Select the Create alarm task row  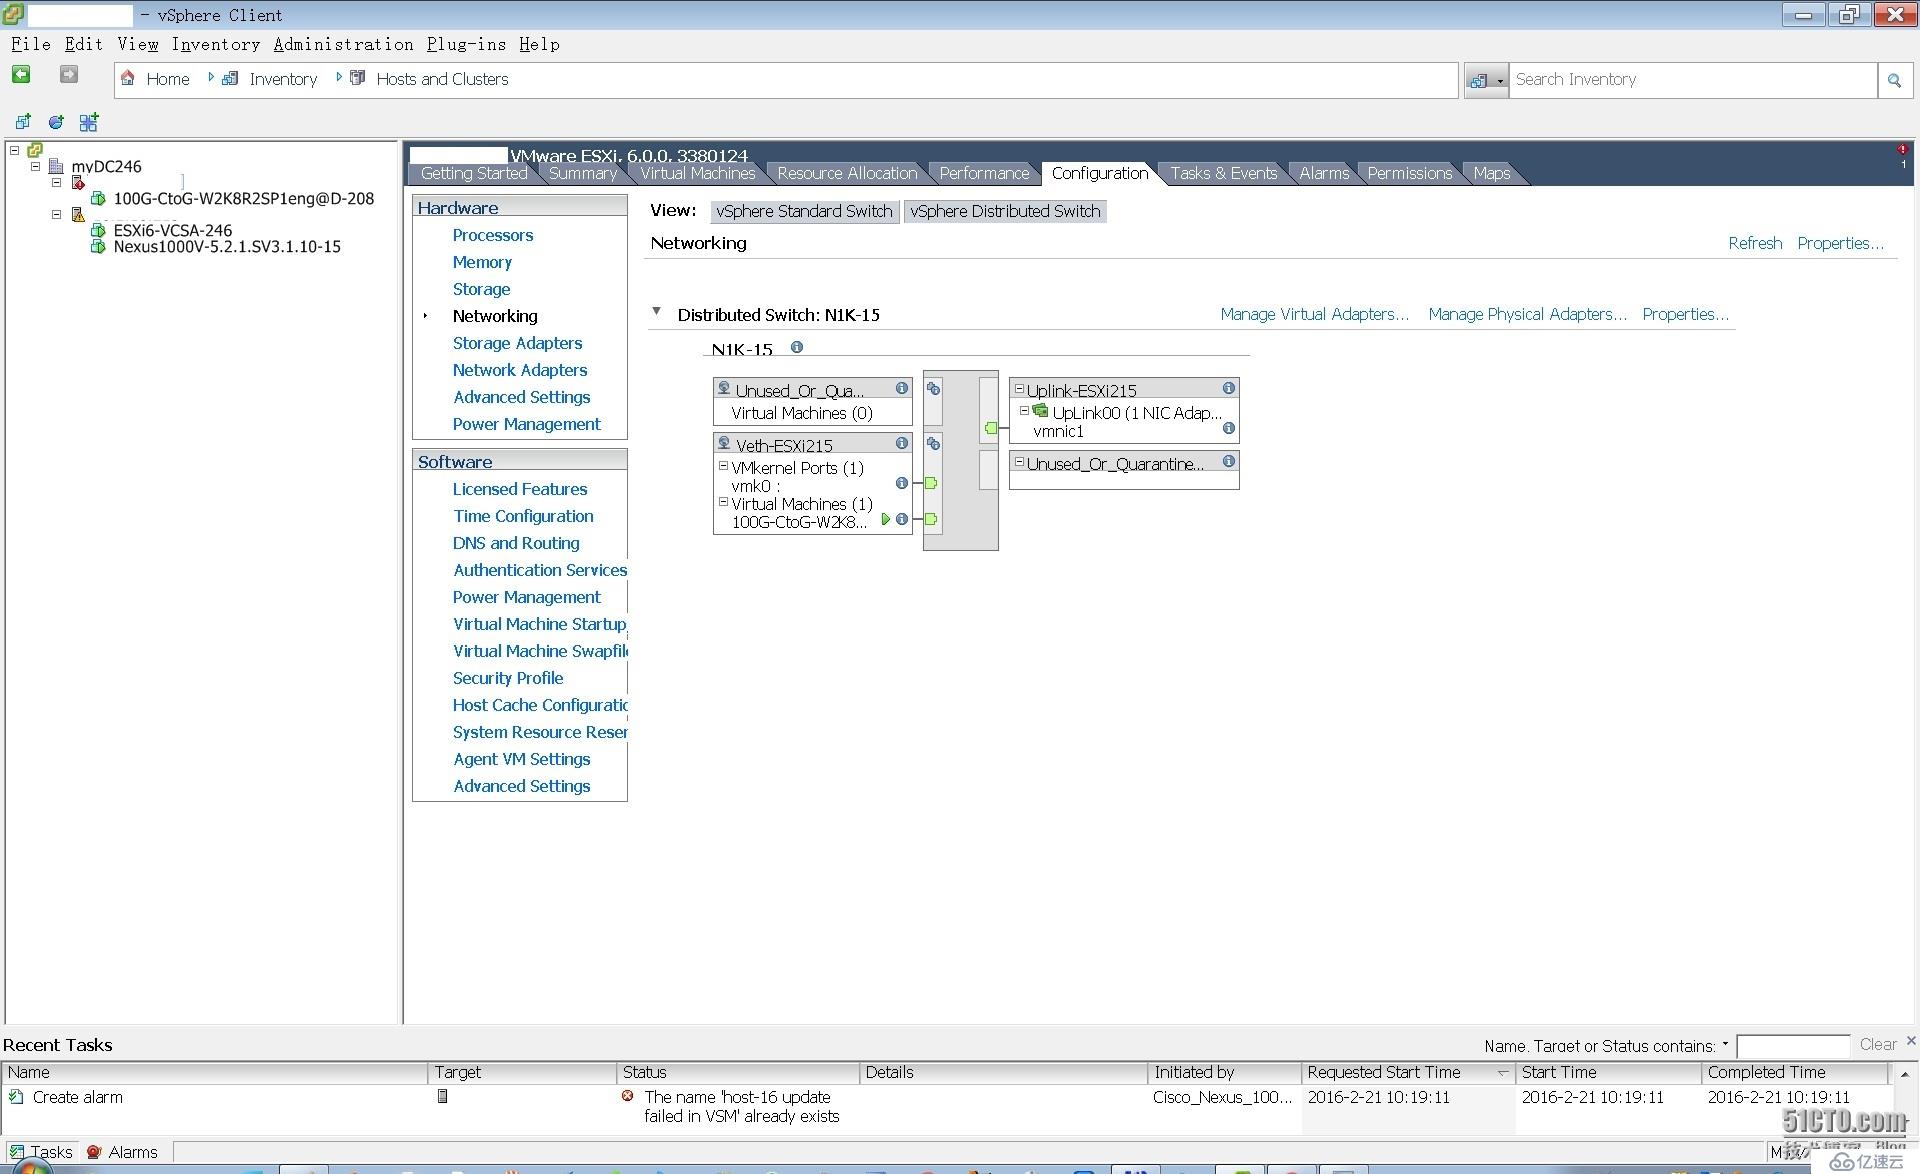pyautogui.click(x=945, y=1106)
